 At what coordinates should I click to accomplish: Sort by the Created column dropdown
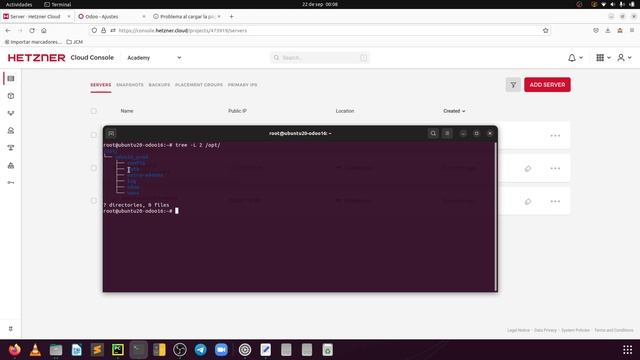click(454, 111)
